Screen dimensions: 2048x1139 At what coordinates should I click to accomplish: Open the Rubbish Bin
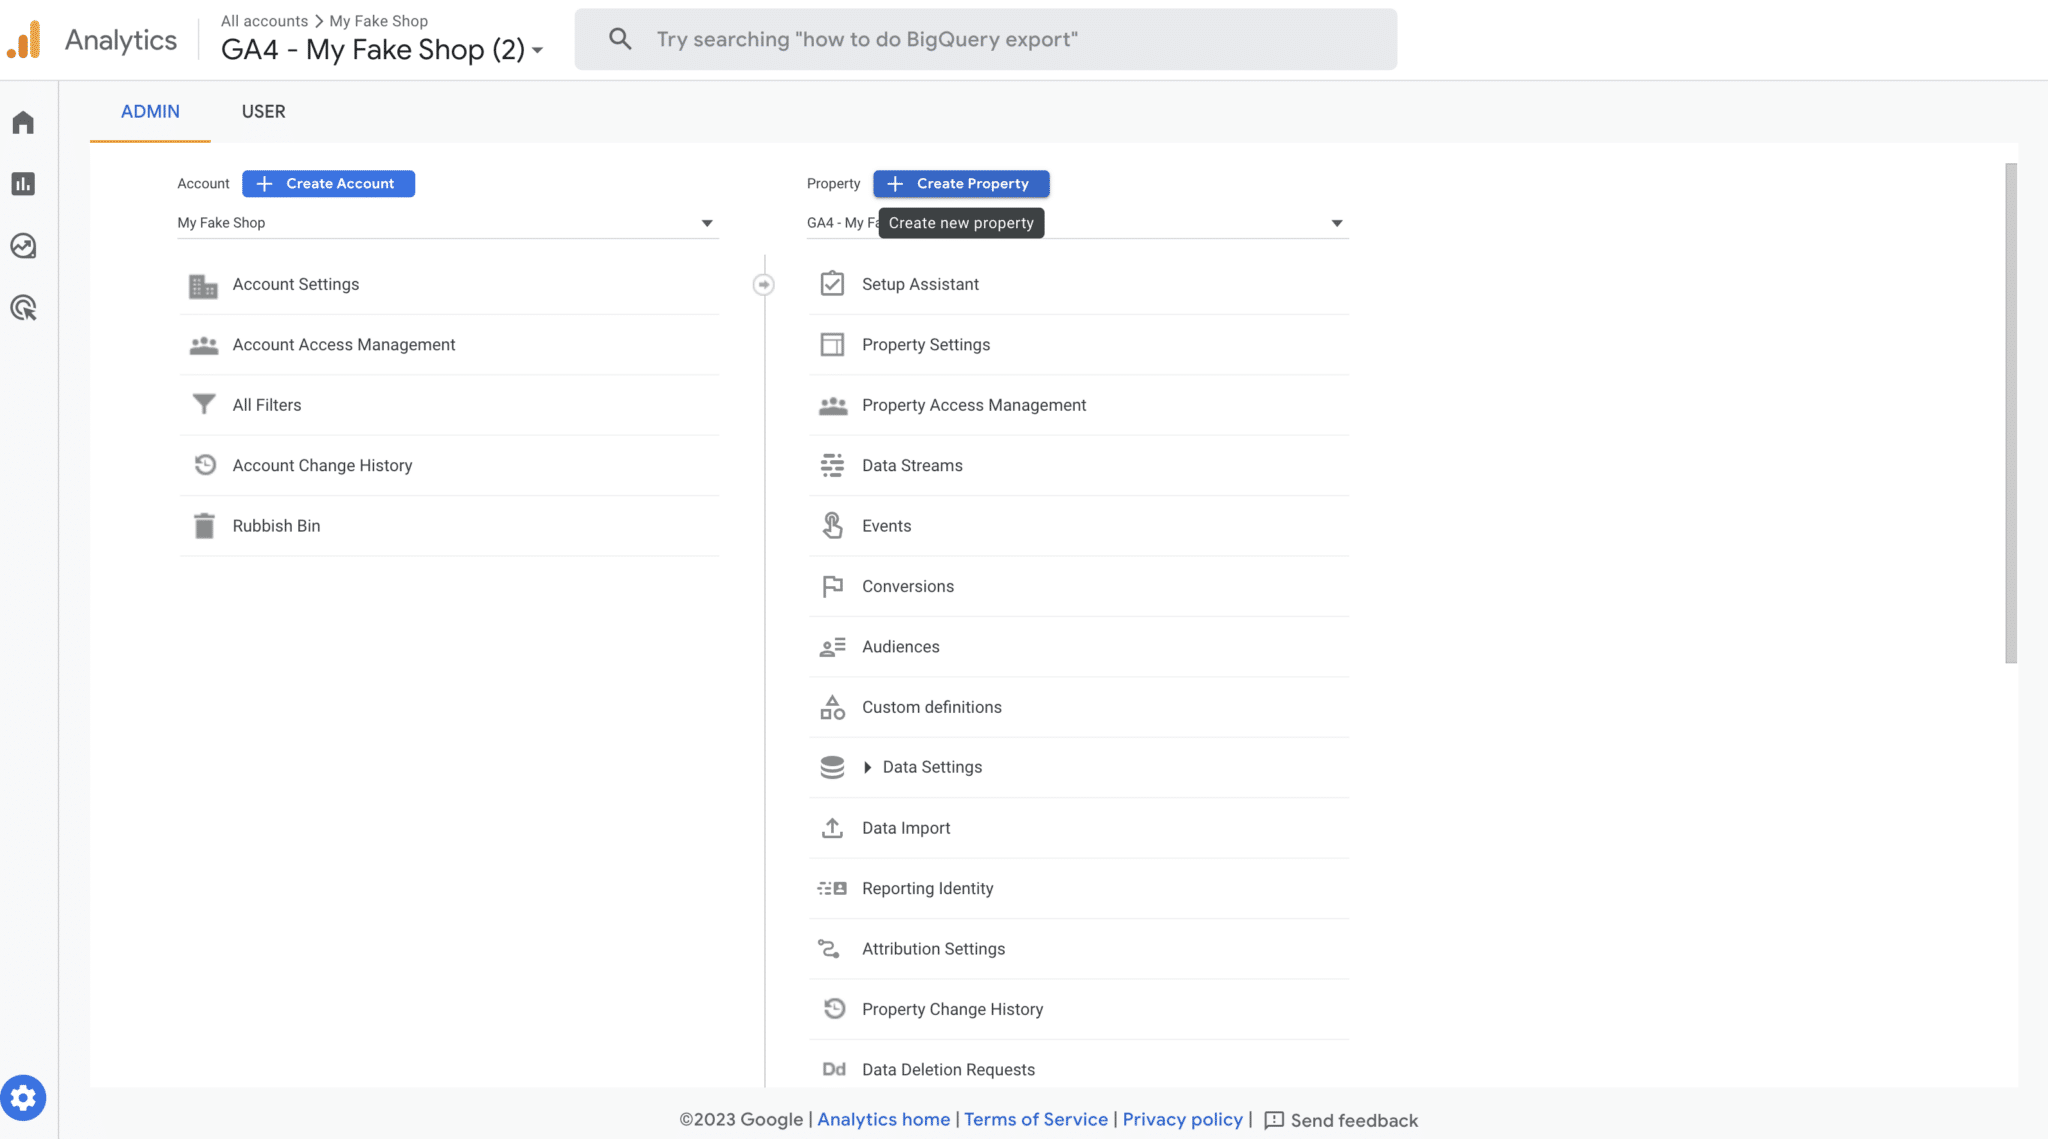click(x=449, y=526)
